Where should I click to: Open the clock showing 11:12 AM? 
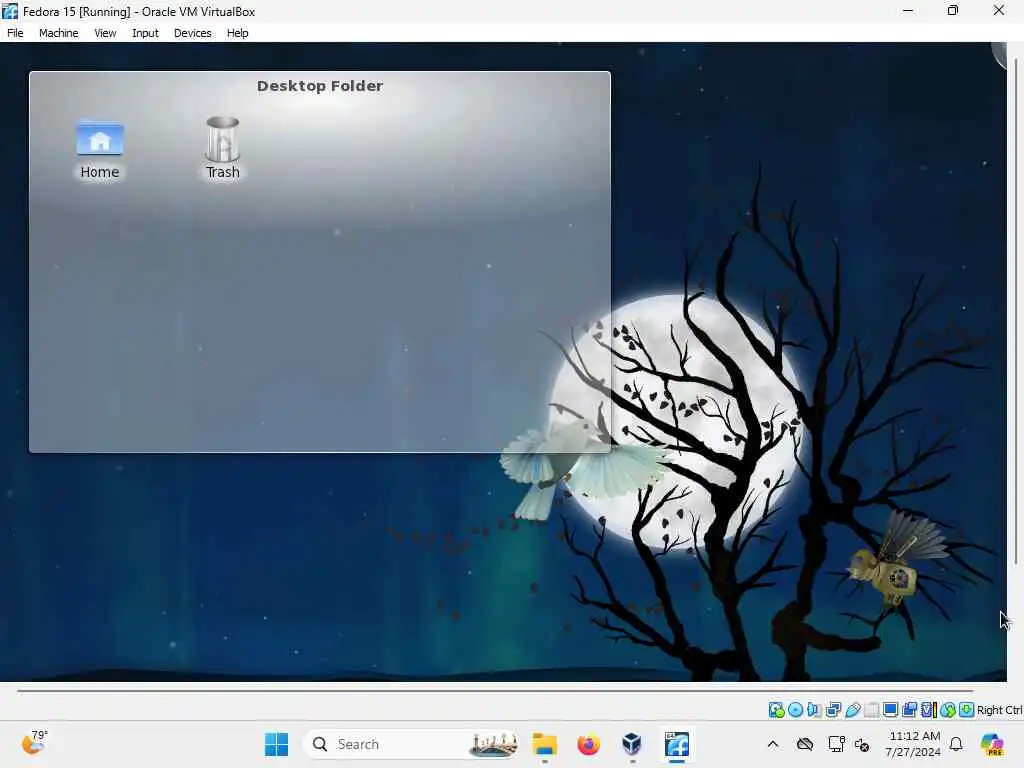914,744
